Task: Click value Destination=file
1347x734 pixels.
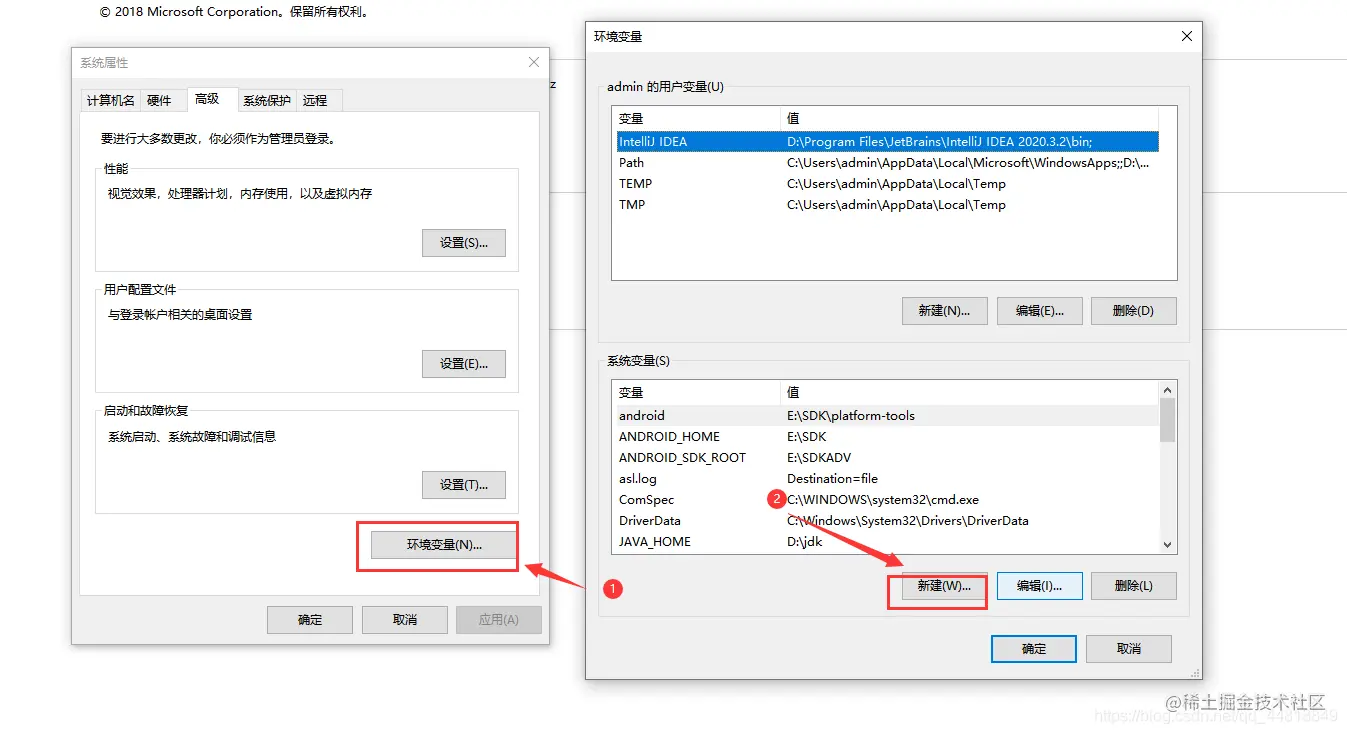Action: [832, 479]
